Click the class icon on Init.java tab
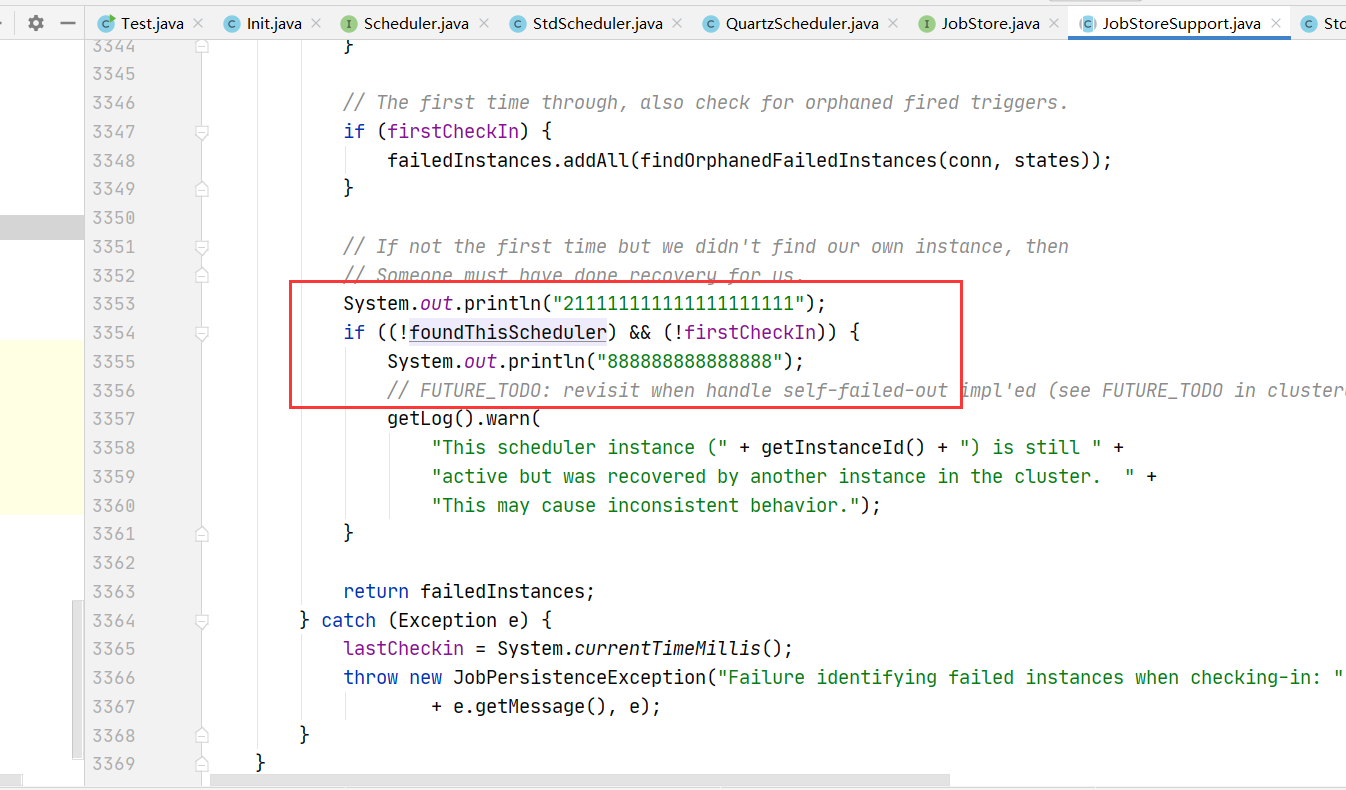The image size is (1346, 790). (x=231, y=23)
